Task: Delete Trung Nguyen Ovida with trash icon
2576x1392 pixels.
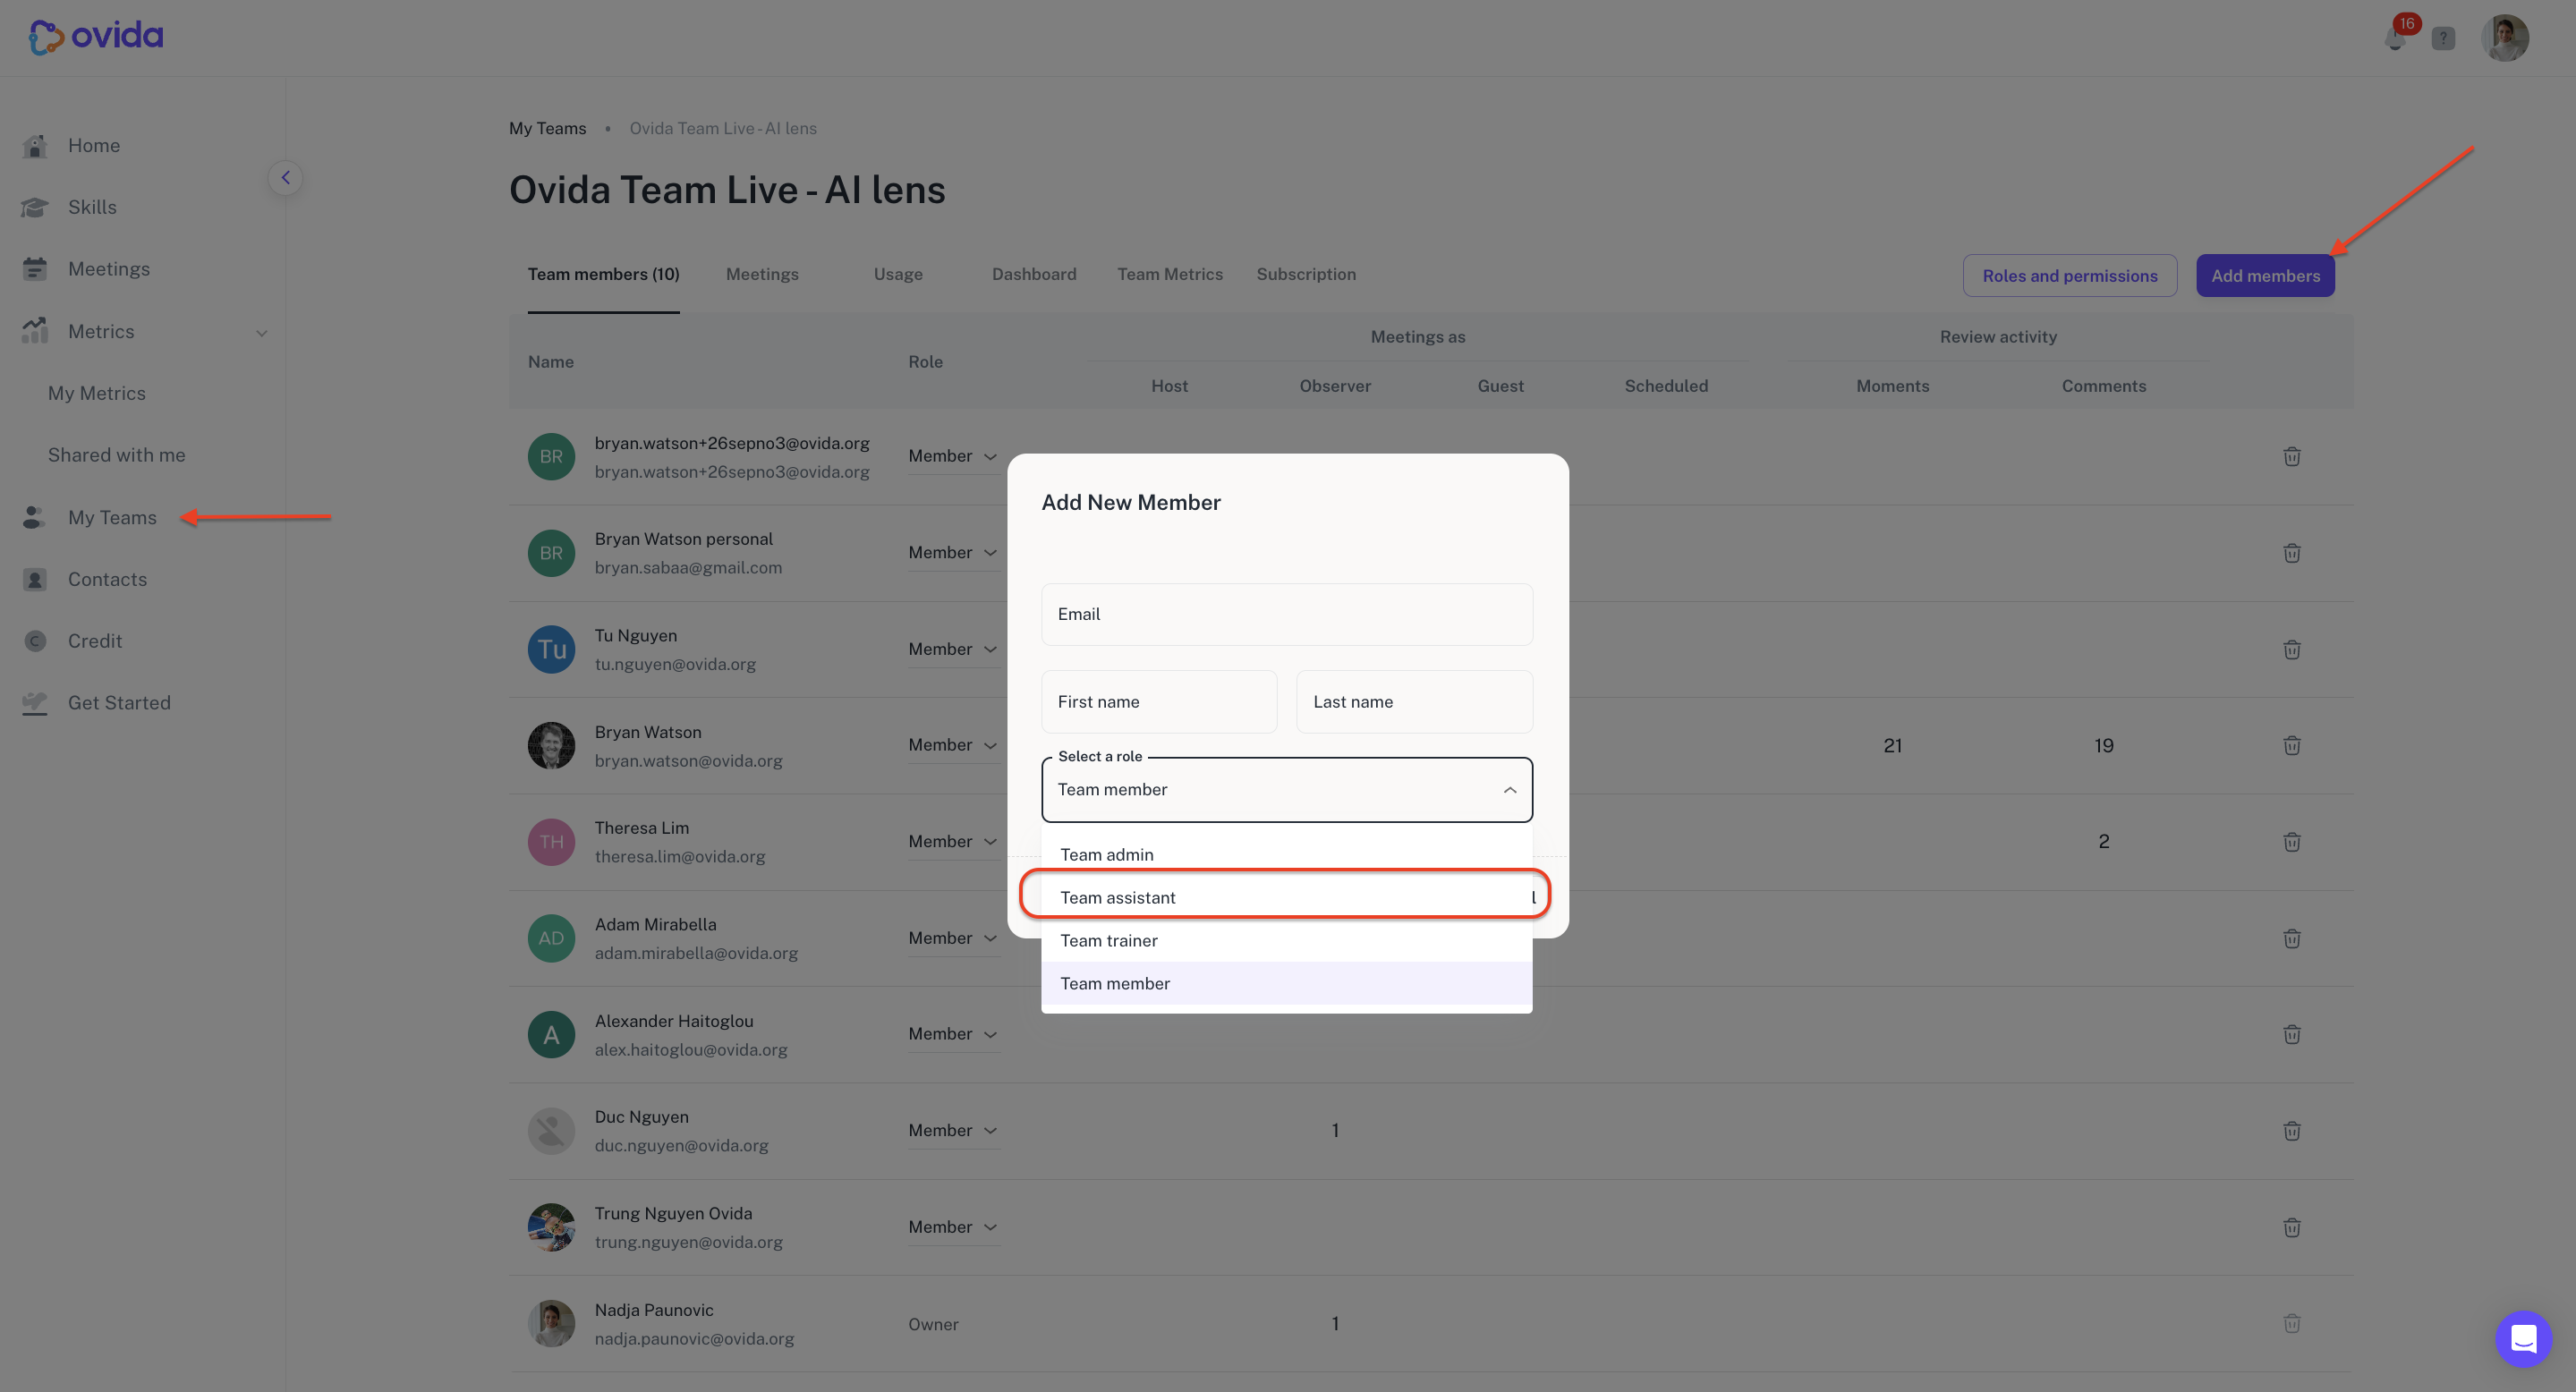Action: [2292, 1228]
